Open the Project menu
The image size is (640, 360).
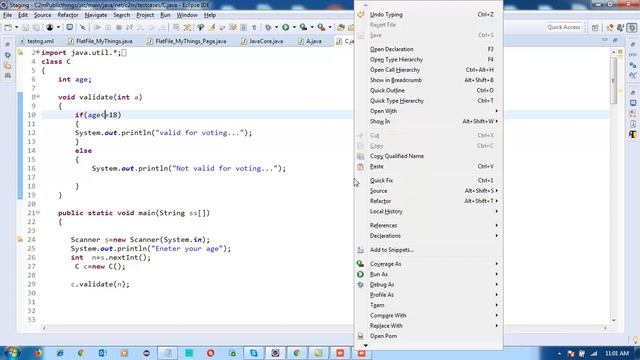tap(145, 15)
